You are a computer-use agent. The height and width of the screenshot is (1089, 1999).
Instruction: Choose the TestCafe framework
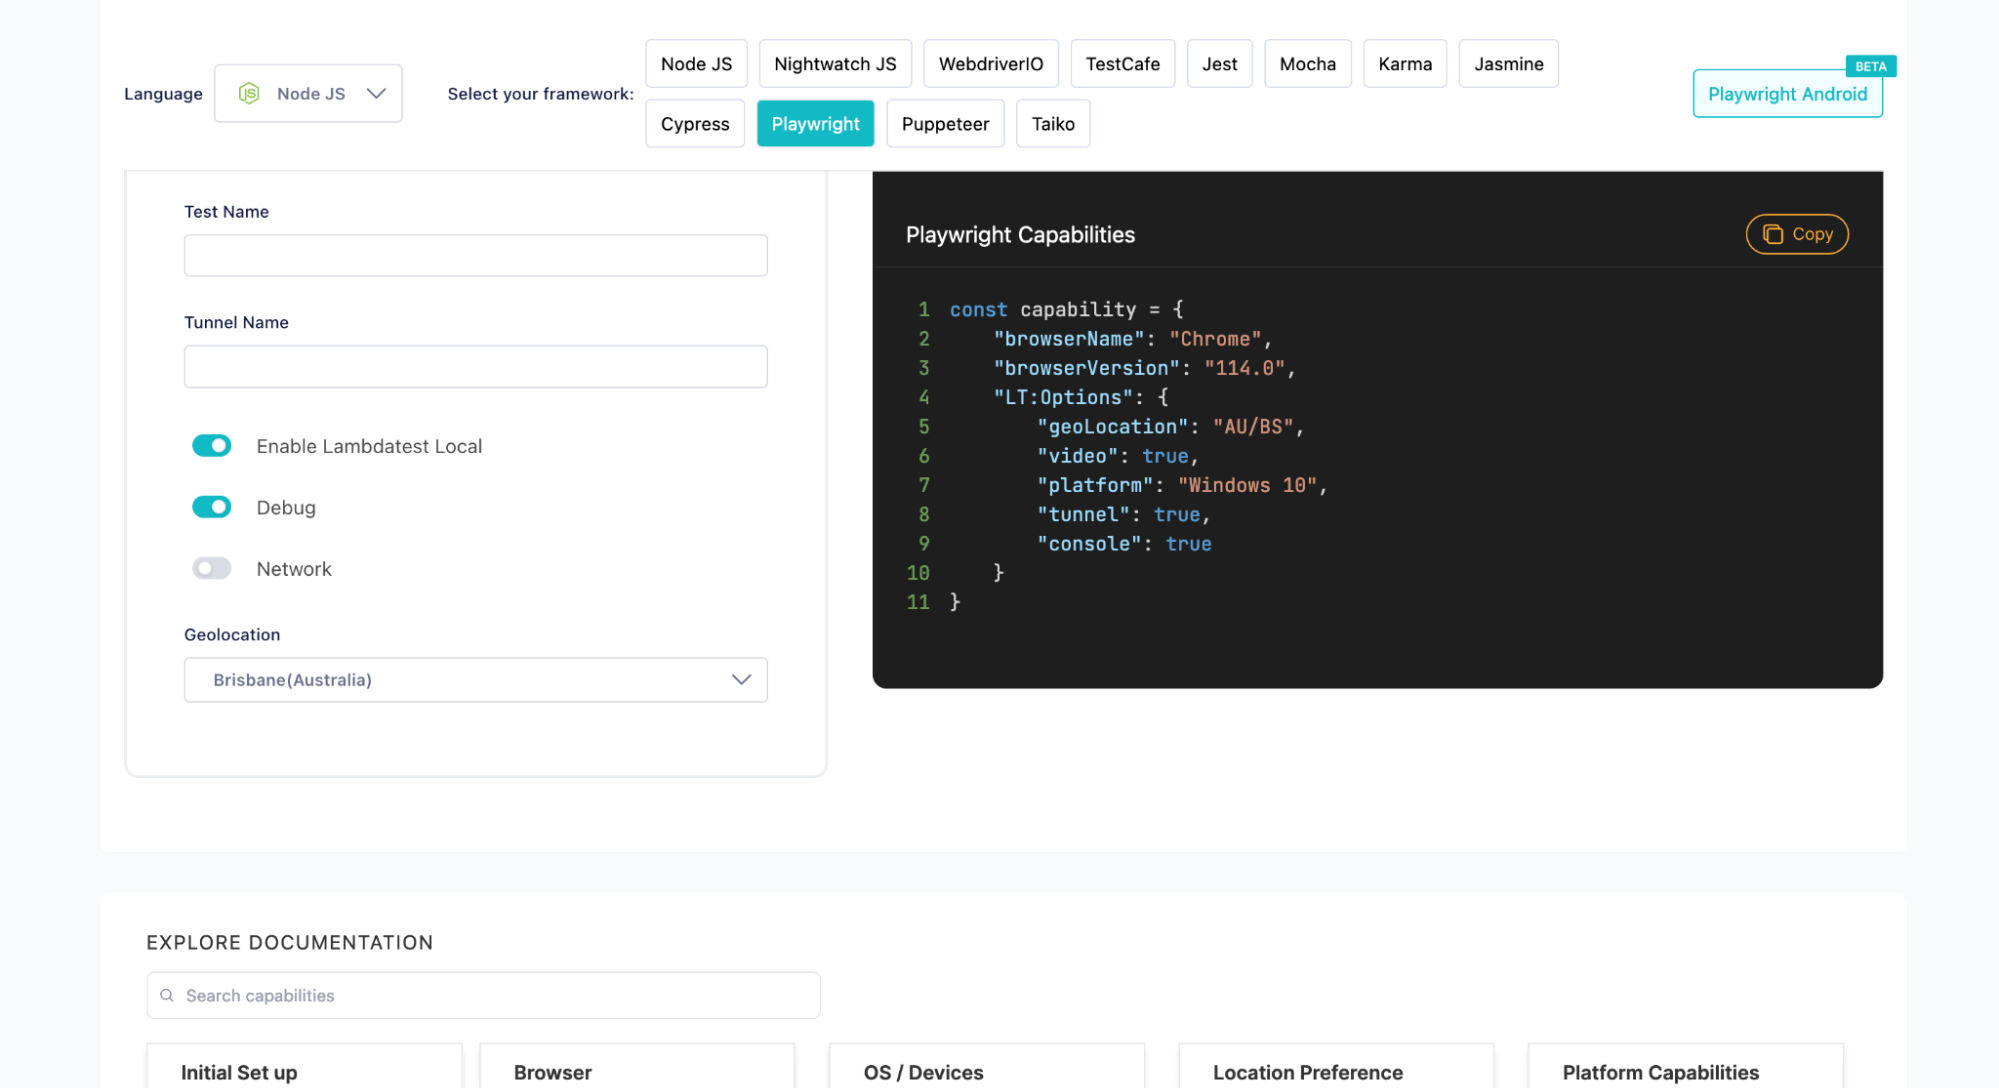pyautogui.click(x=1122, y=63)
